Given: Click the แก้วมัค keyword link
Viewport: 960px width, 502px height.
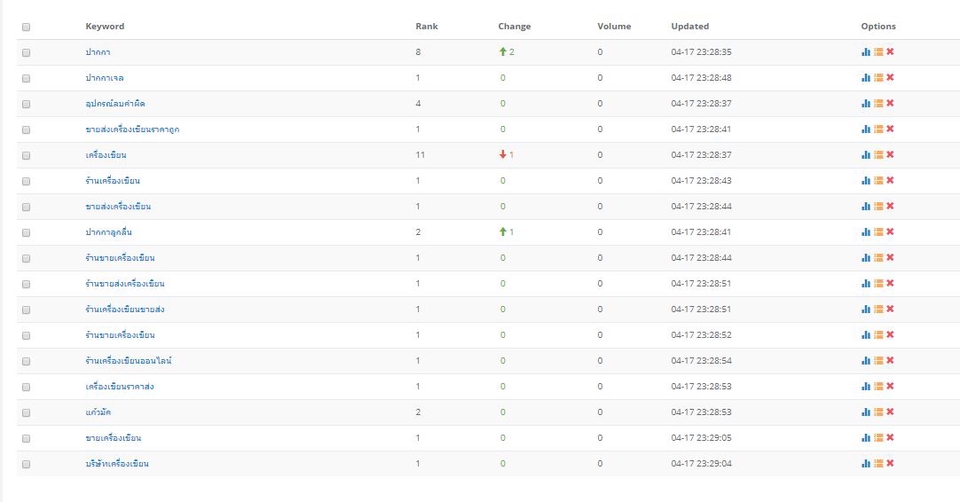Looking at the screenshot, I should point(98,412).
